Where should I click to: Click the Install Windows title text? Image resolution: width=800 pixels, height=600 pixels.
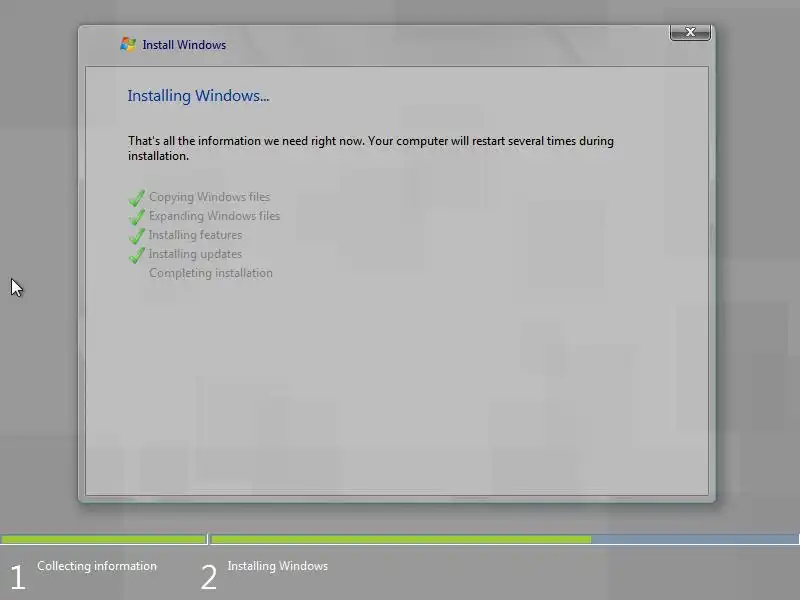click(184, 45)
